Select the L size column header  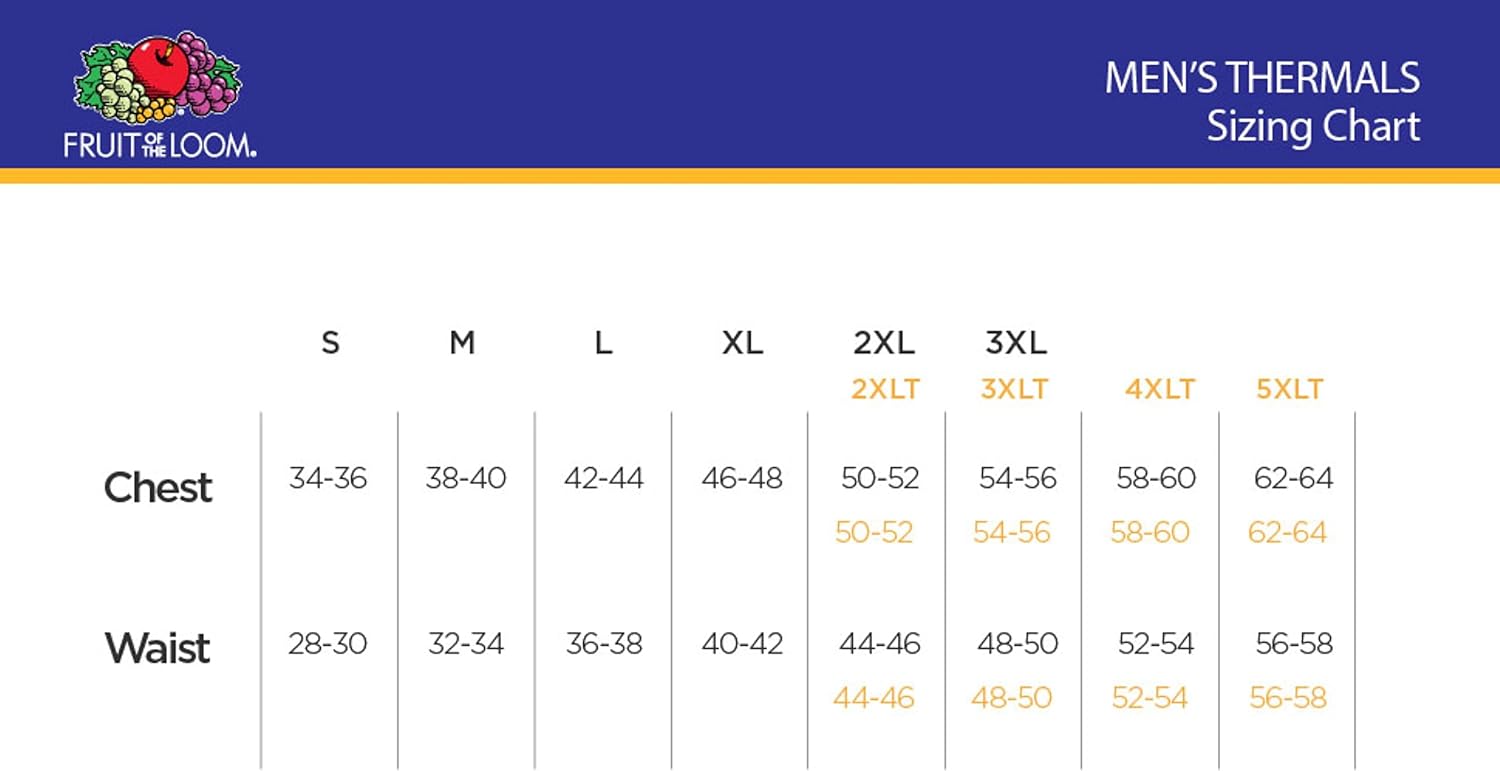coord(603,343)
